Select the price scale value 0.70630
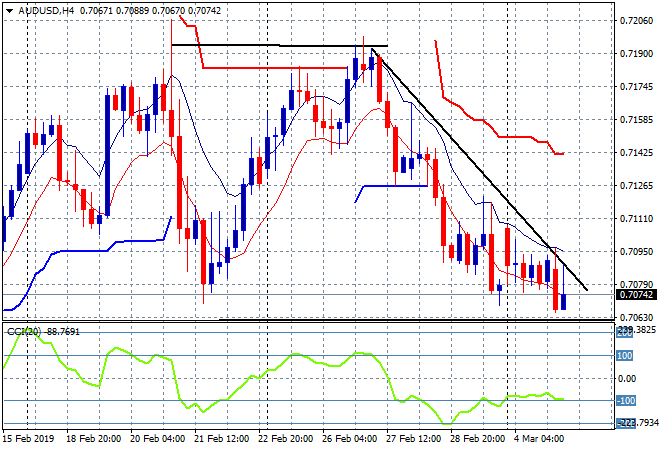This screenshot has width=660, height=450. point(636,317)
